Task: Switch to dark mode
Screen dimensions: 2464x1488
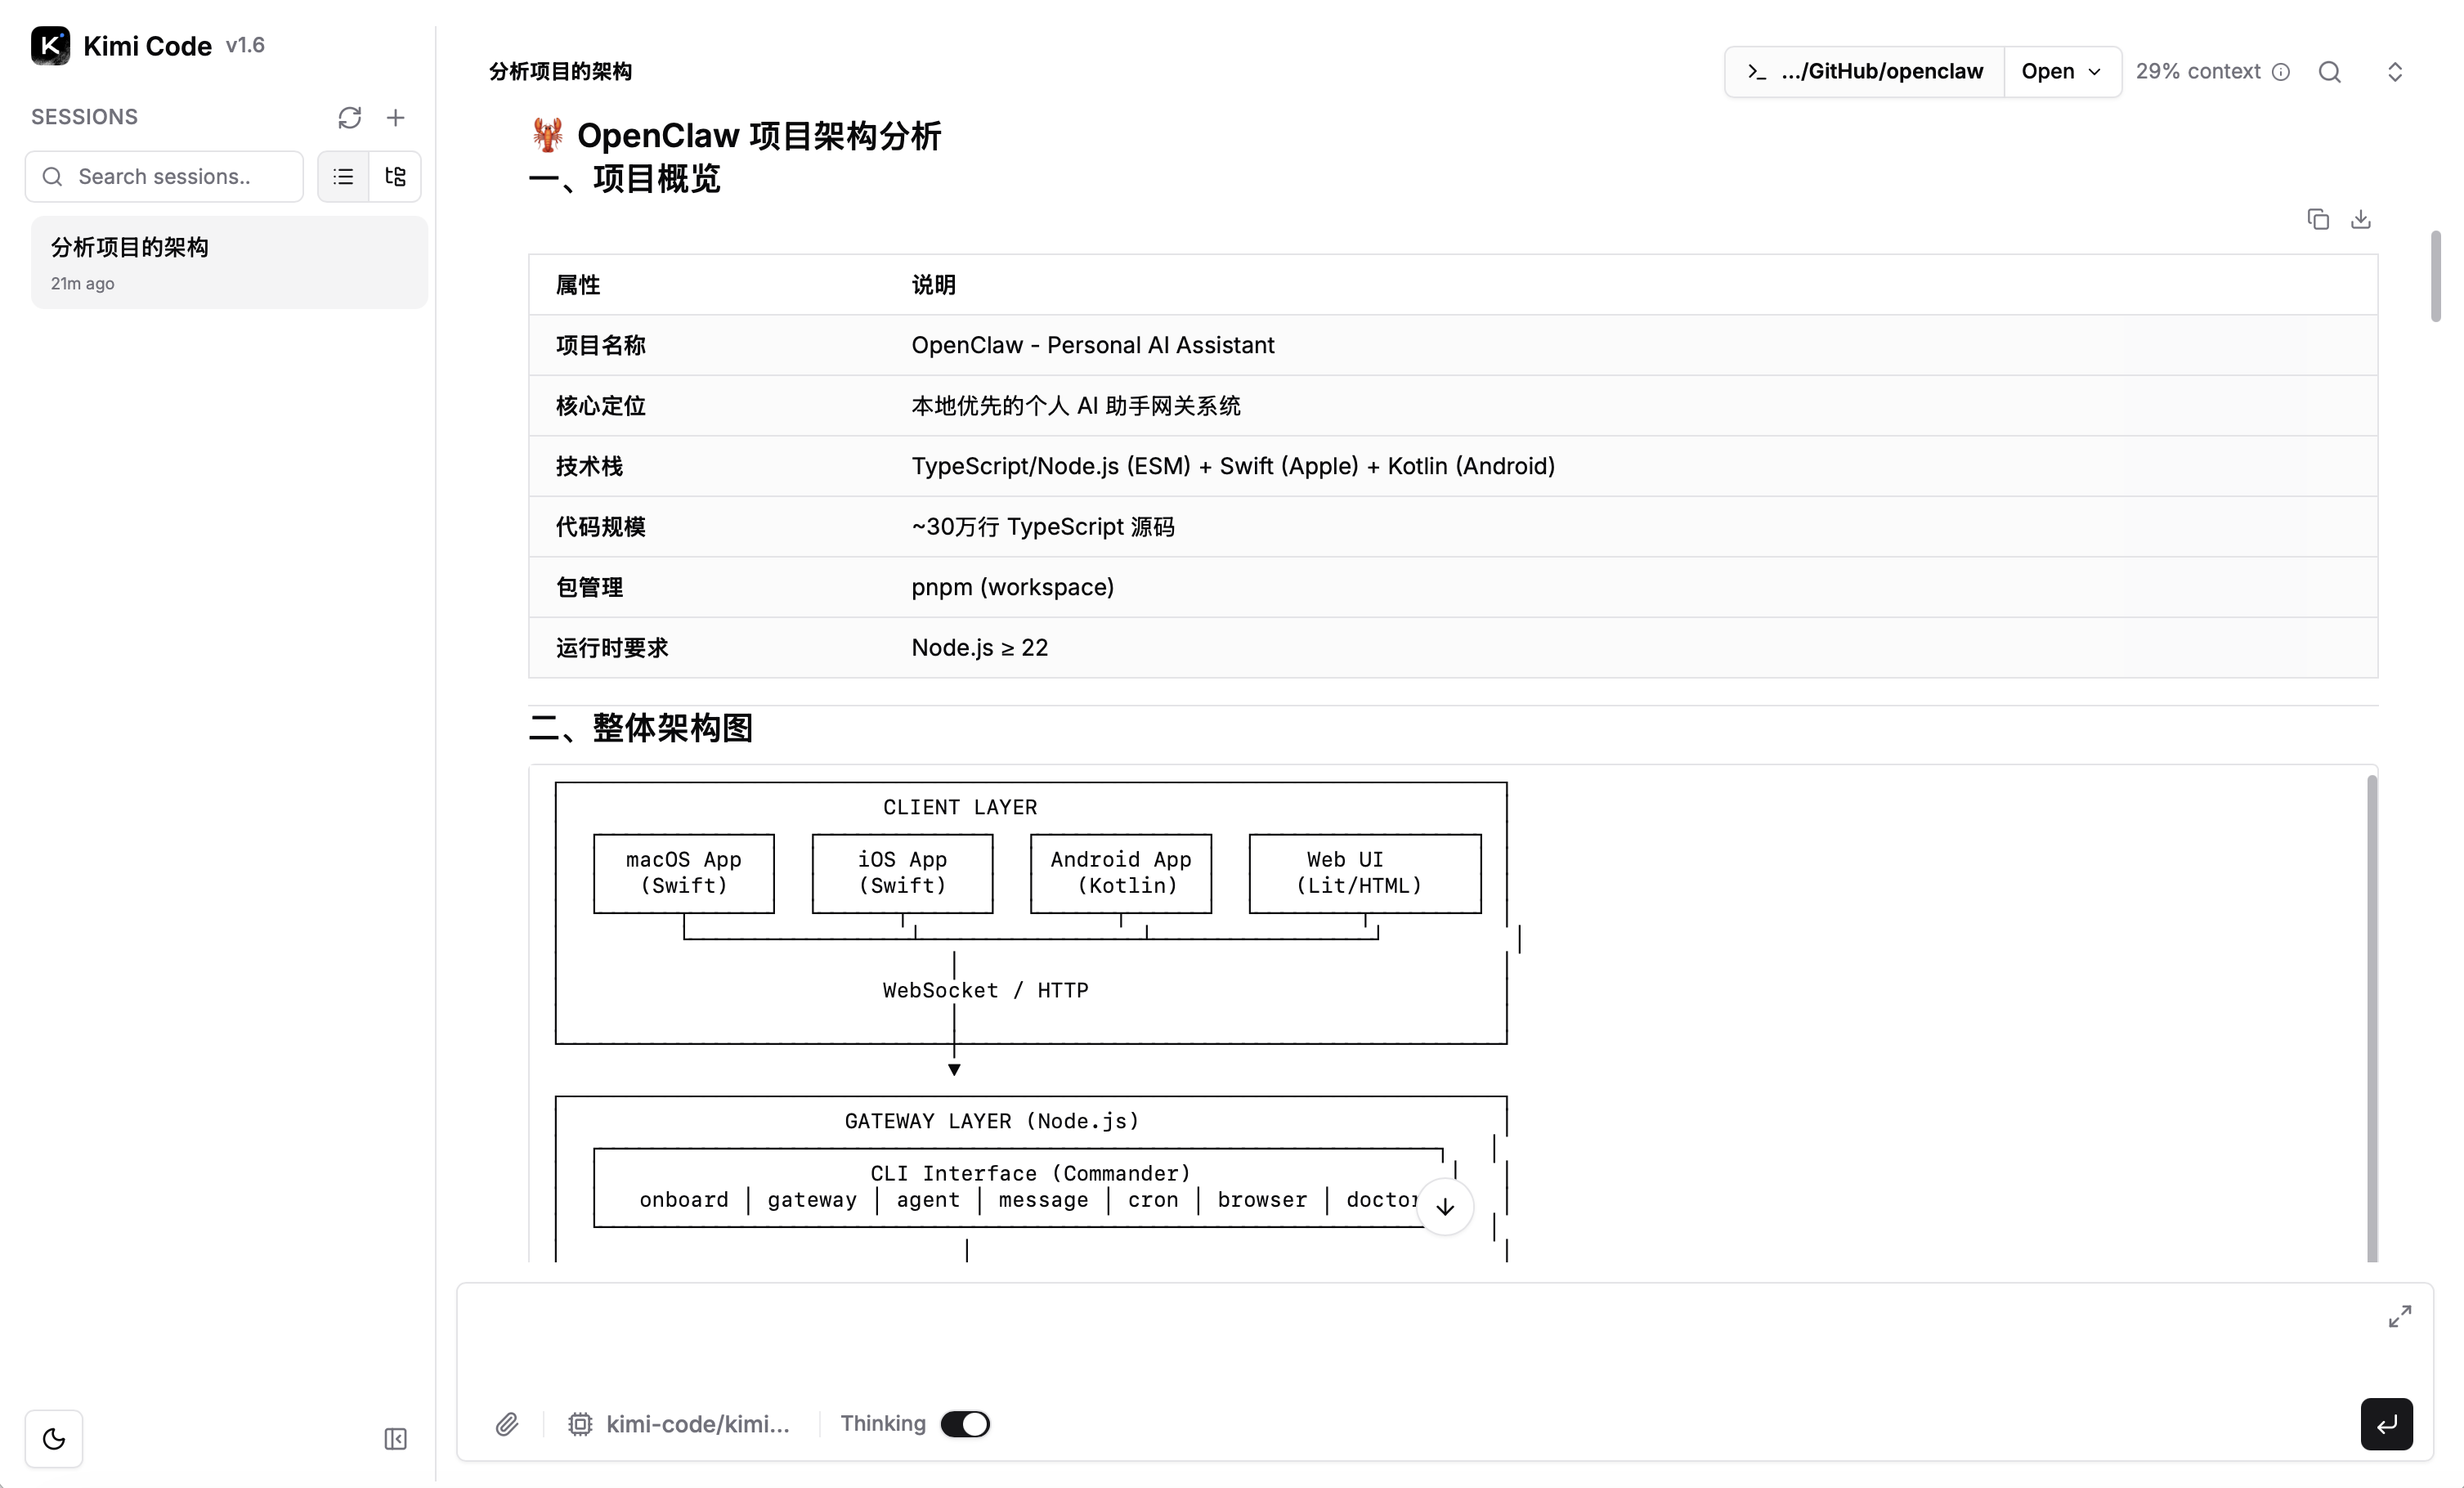Action: tap(54, 1439)
